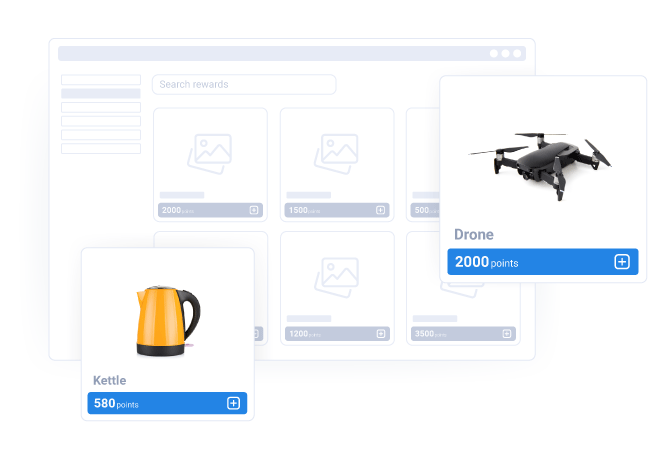Screen dimensions: 665x450
Task: Add the 1500 points reward using its plus icon
Action: [x=380, y=210]
